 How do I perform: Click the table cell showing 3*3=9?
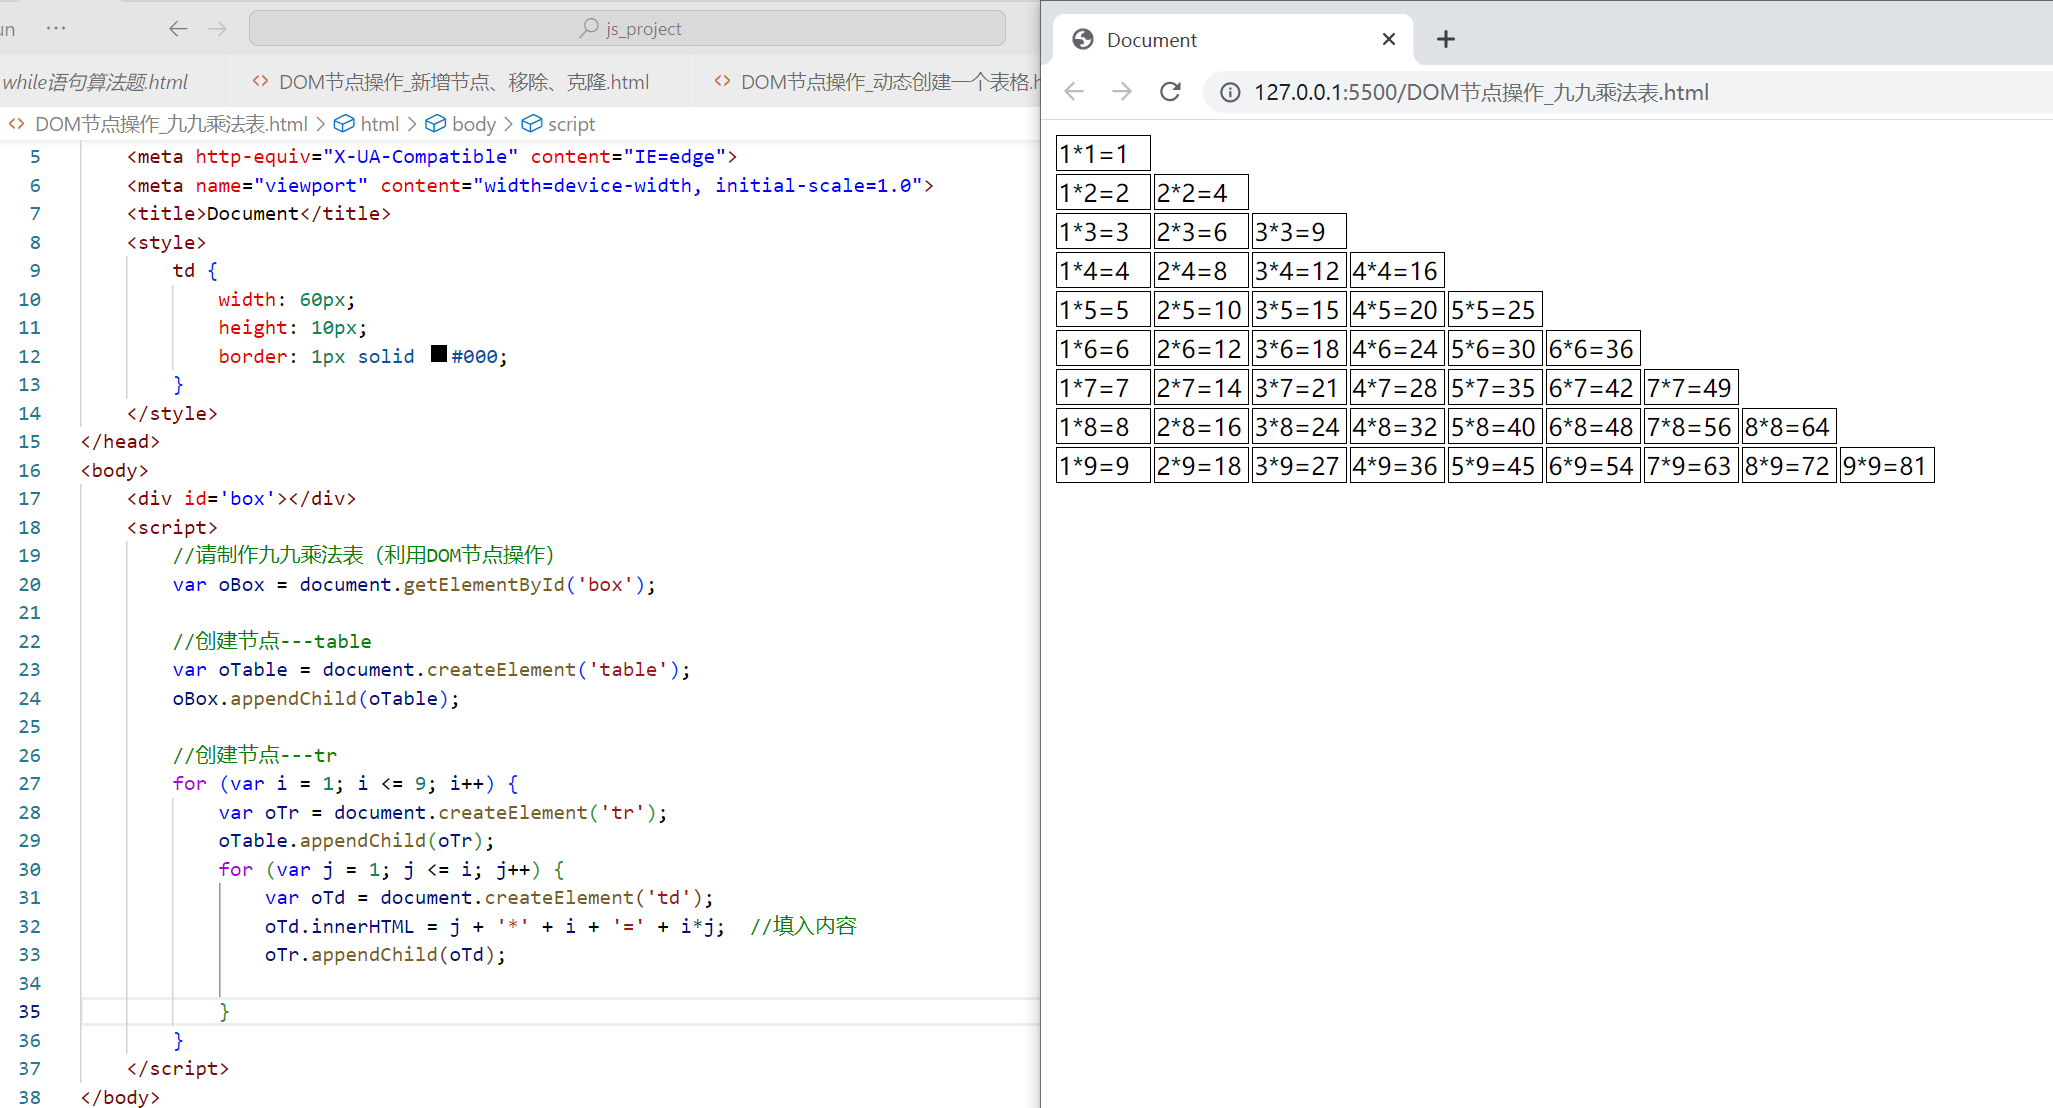click(x=1299, y=231)
